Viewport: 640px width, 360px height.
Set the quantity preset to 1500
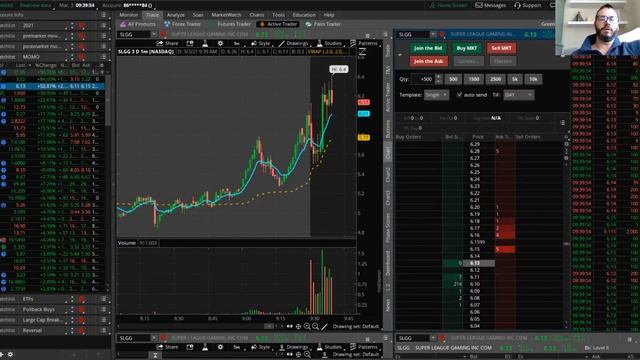coord(473,79)
